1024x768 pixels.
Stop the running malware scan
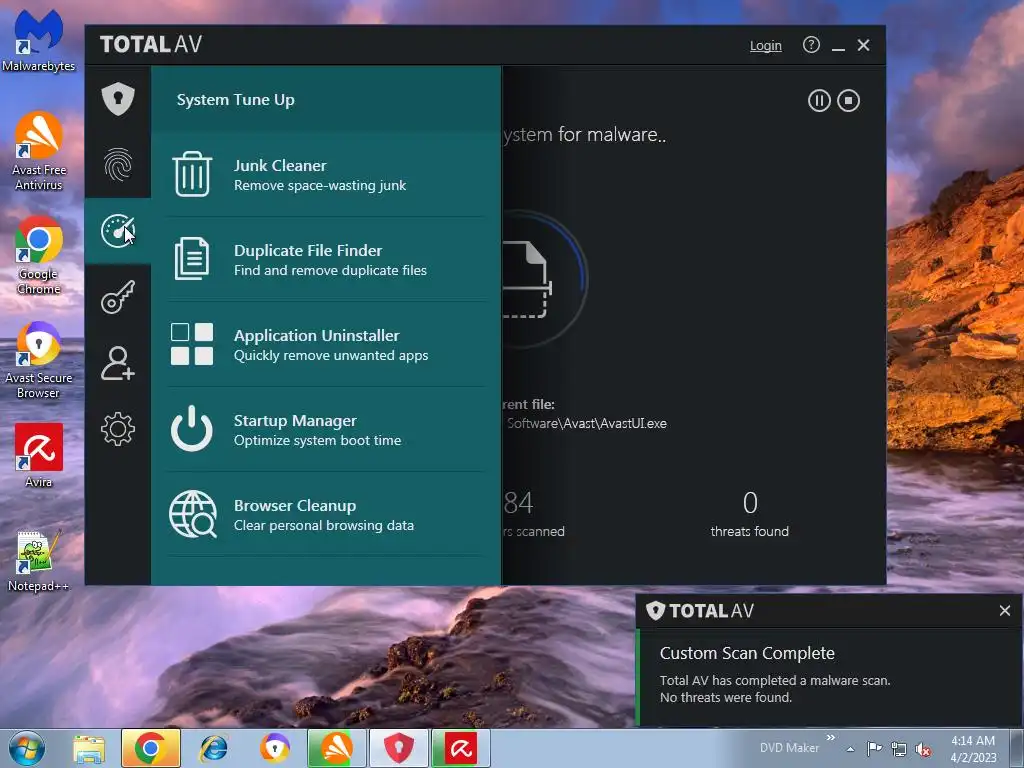click(x=848, y=101)
